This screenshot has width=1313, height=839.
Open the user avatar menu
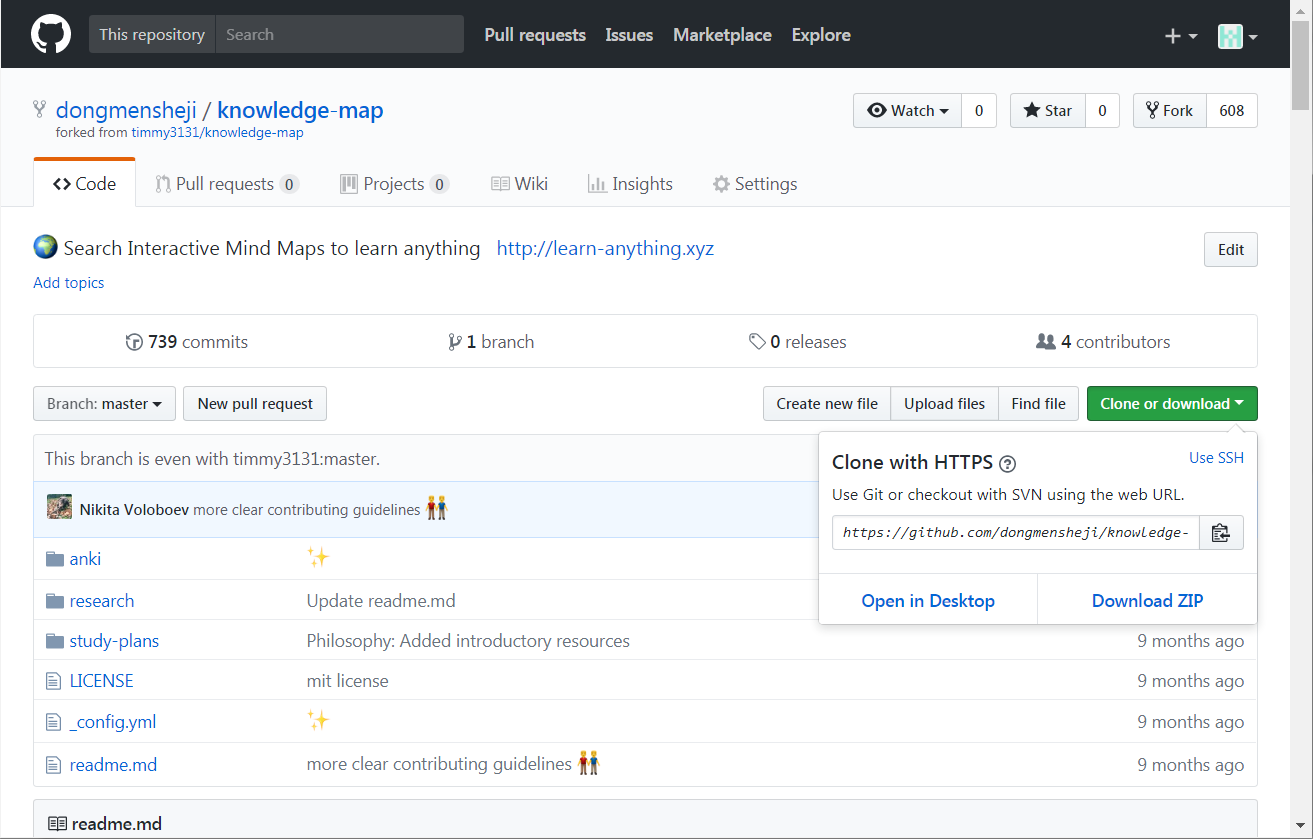coord(1237,36)
